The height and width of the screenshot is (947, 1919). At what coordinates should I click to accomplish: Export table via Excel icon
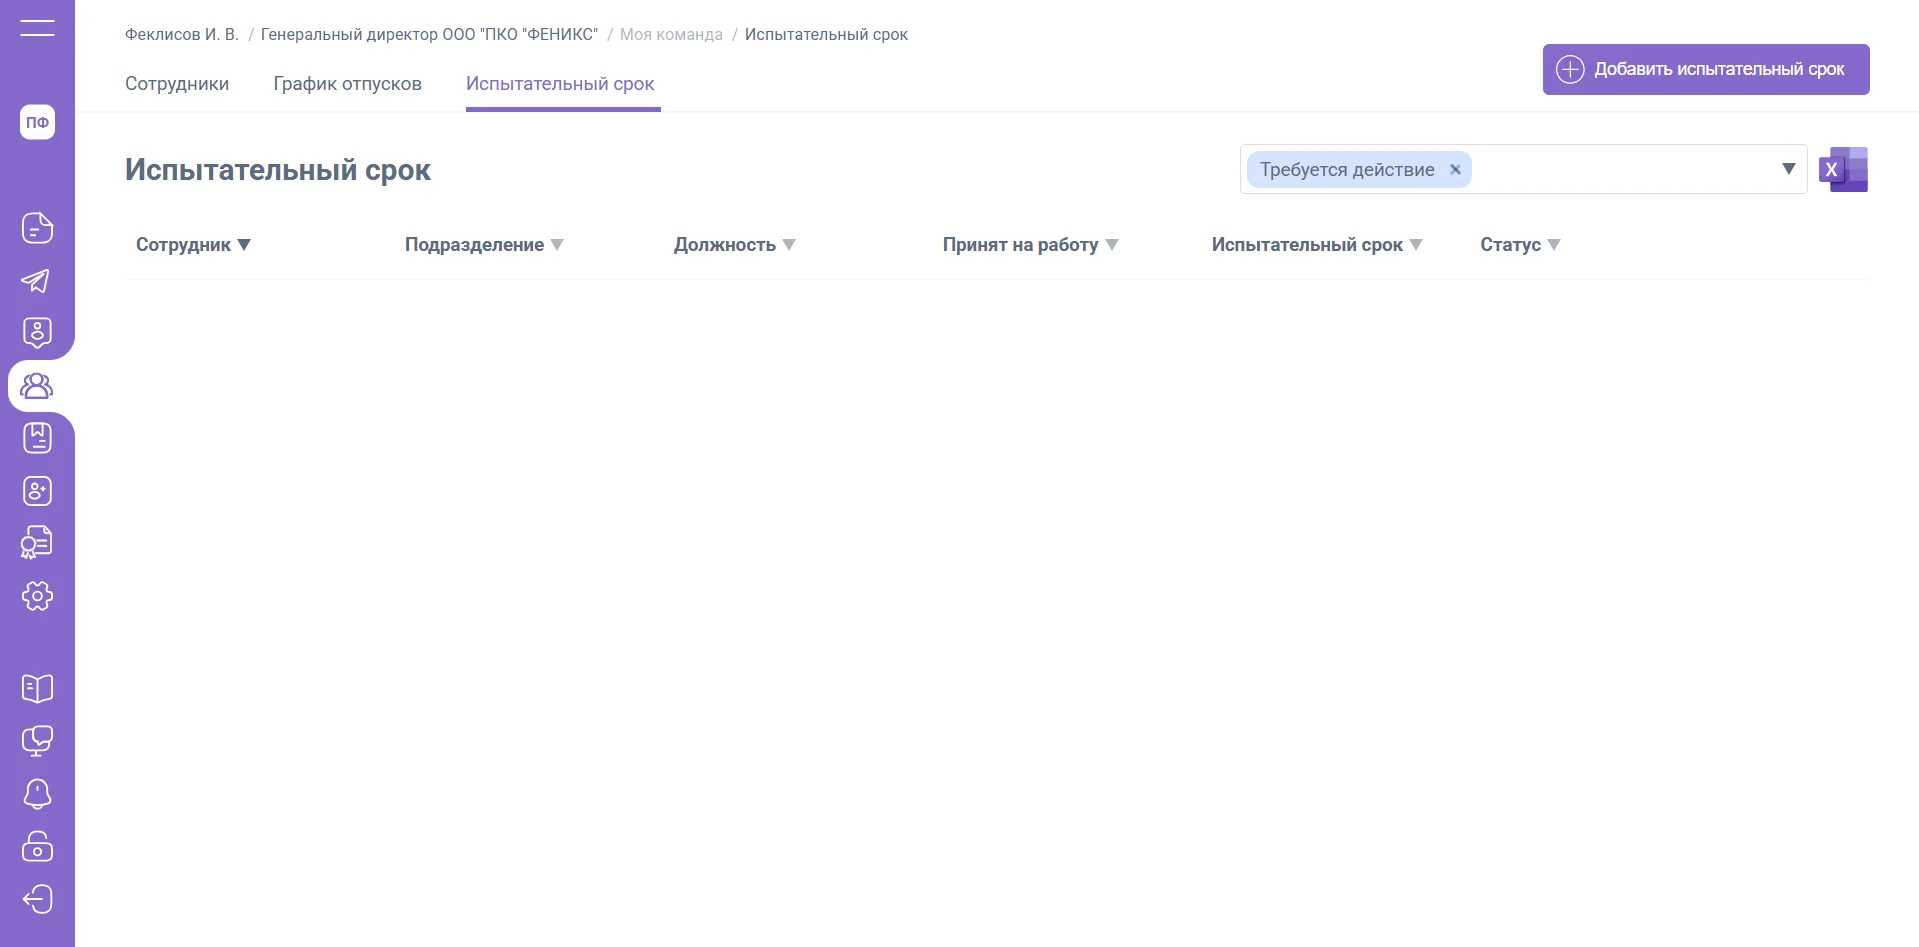tap(1843, 170)
